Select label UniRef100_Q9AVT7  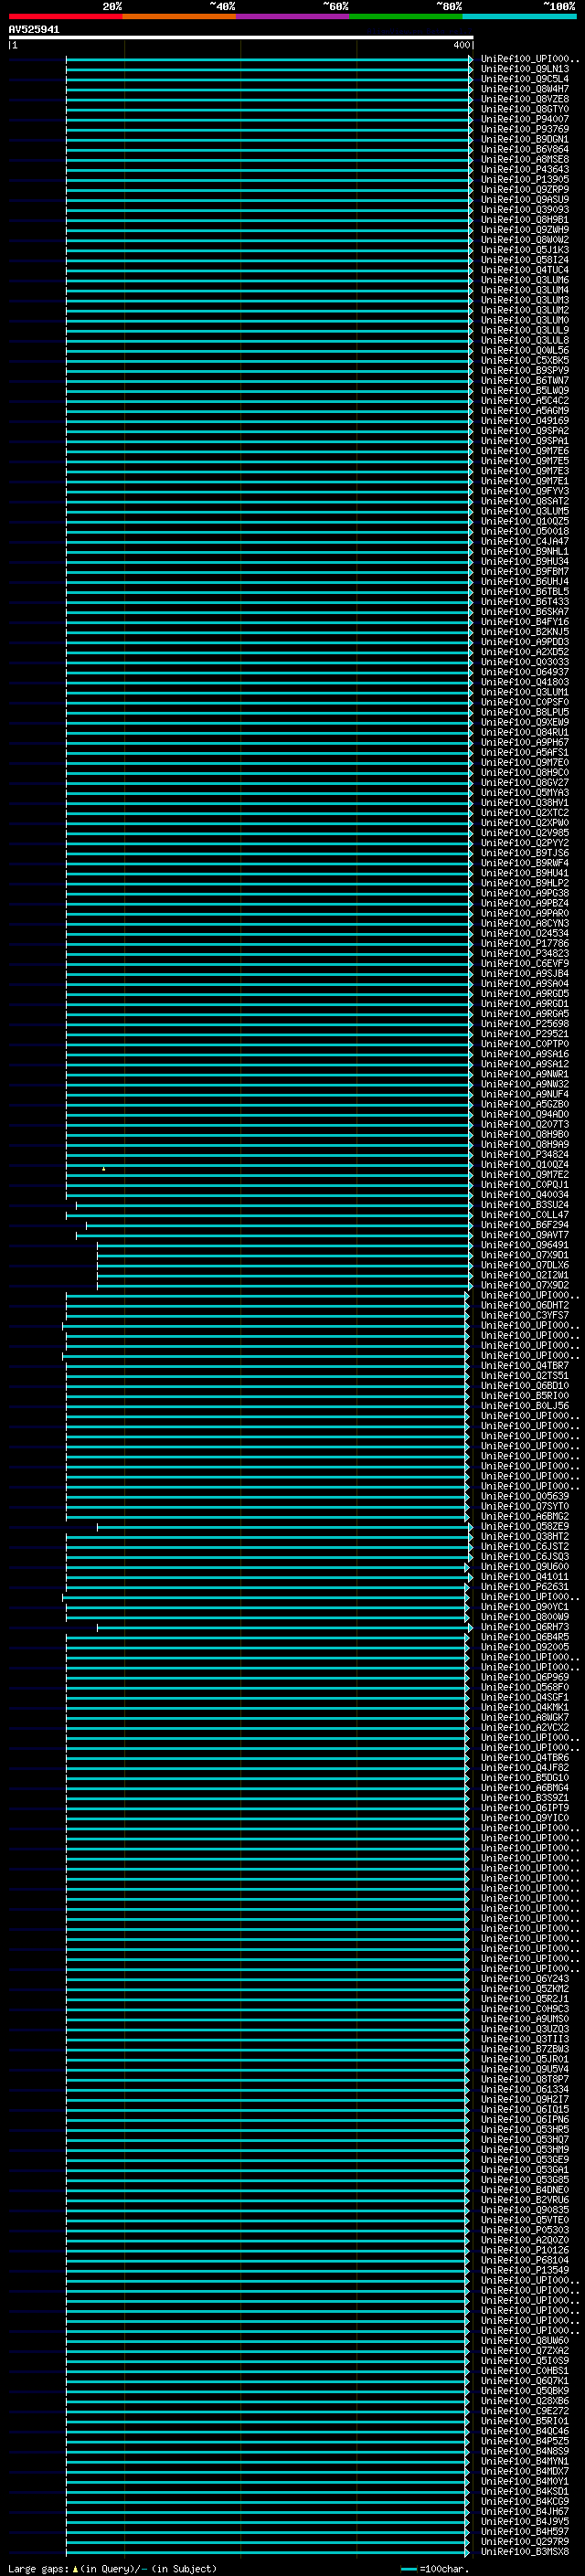(525, 1234)
